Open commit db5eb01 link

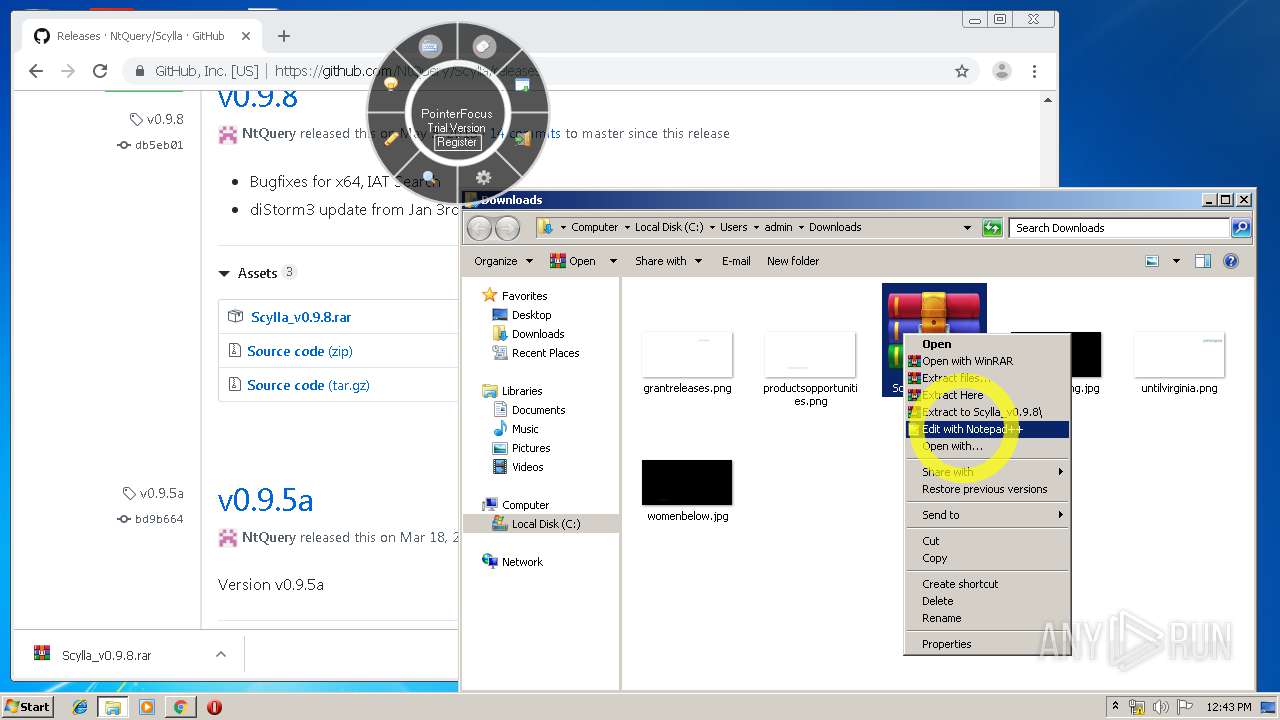pyautogui.click(x=151, y=145)
